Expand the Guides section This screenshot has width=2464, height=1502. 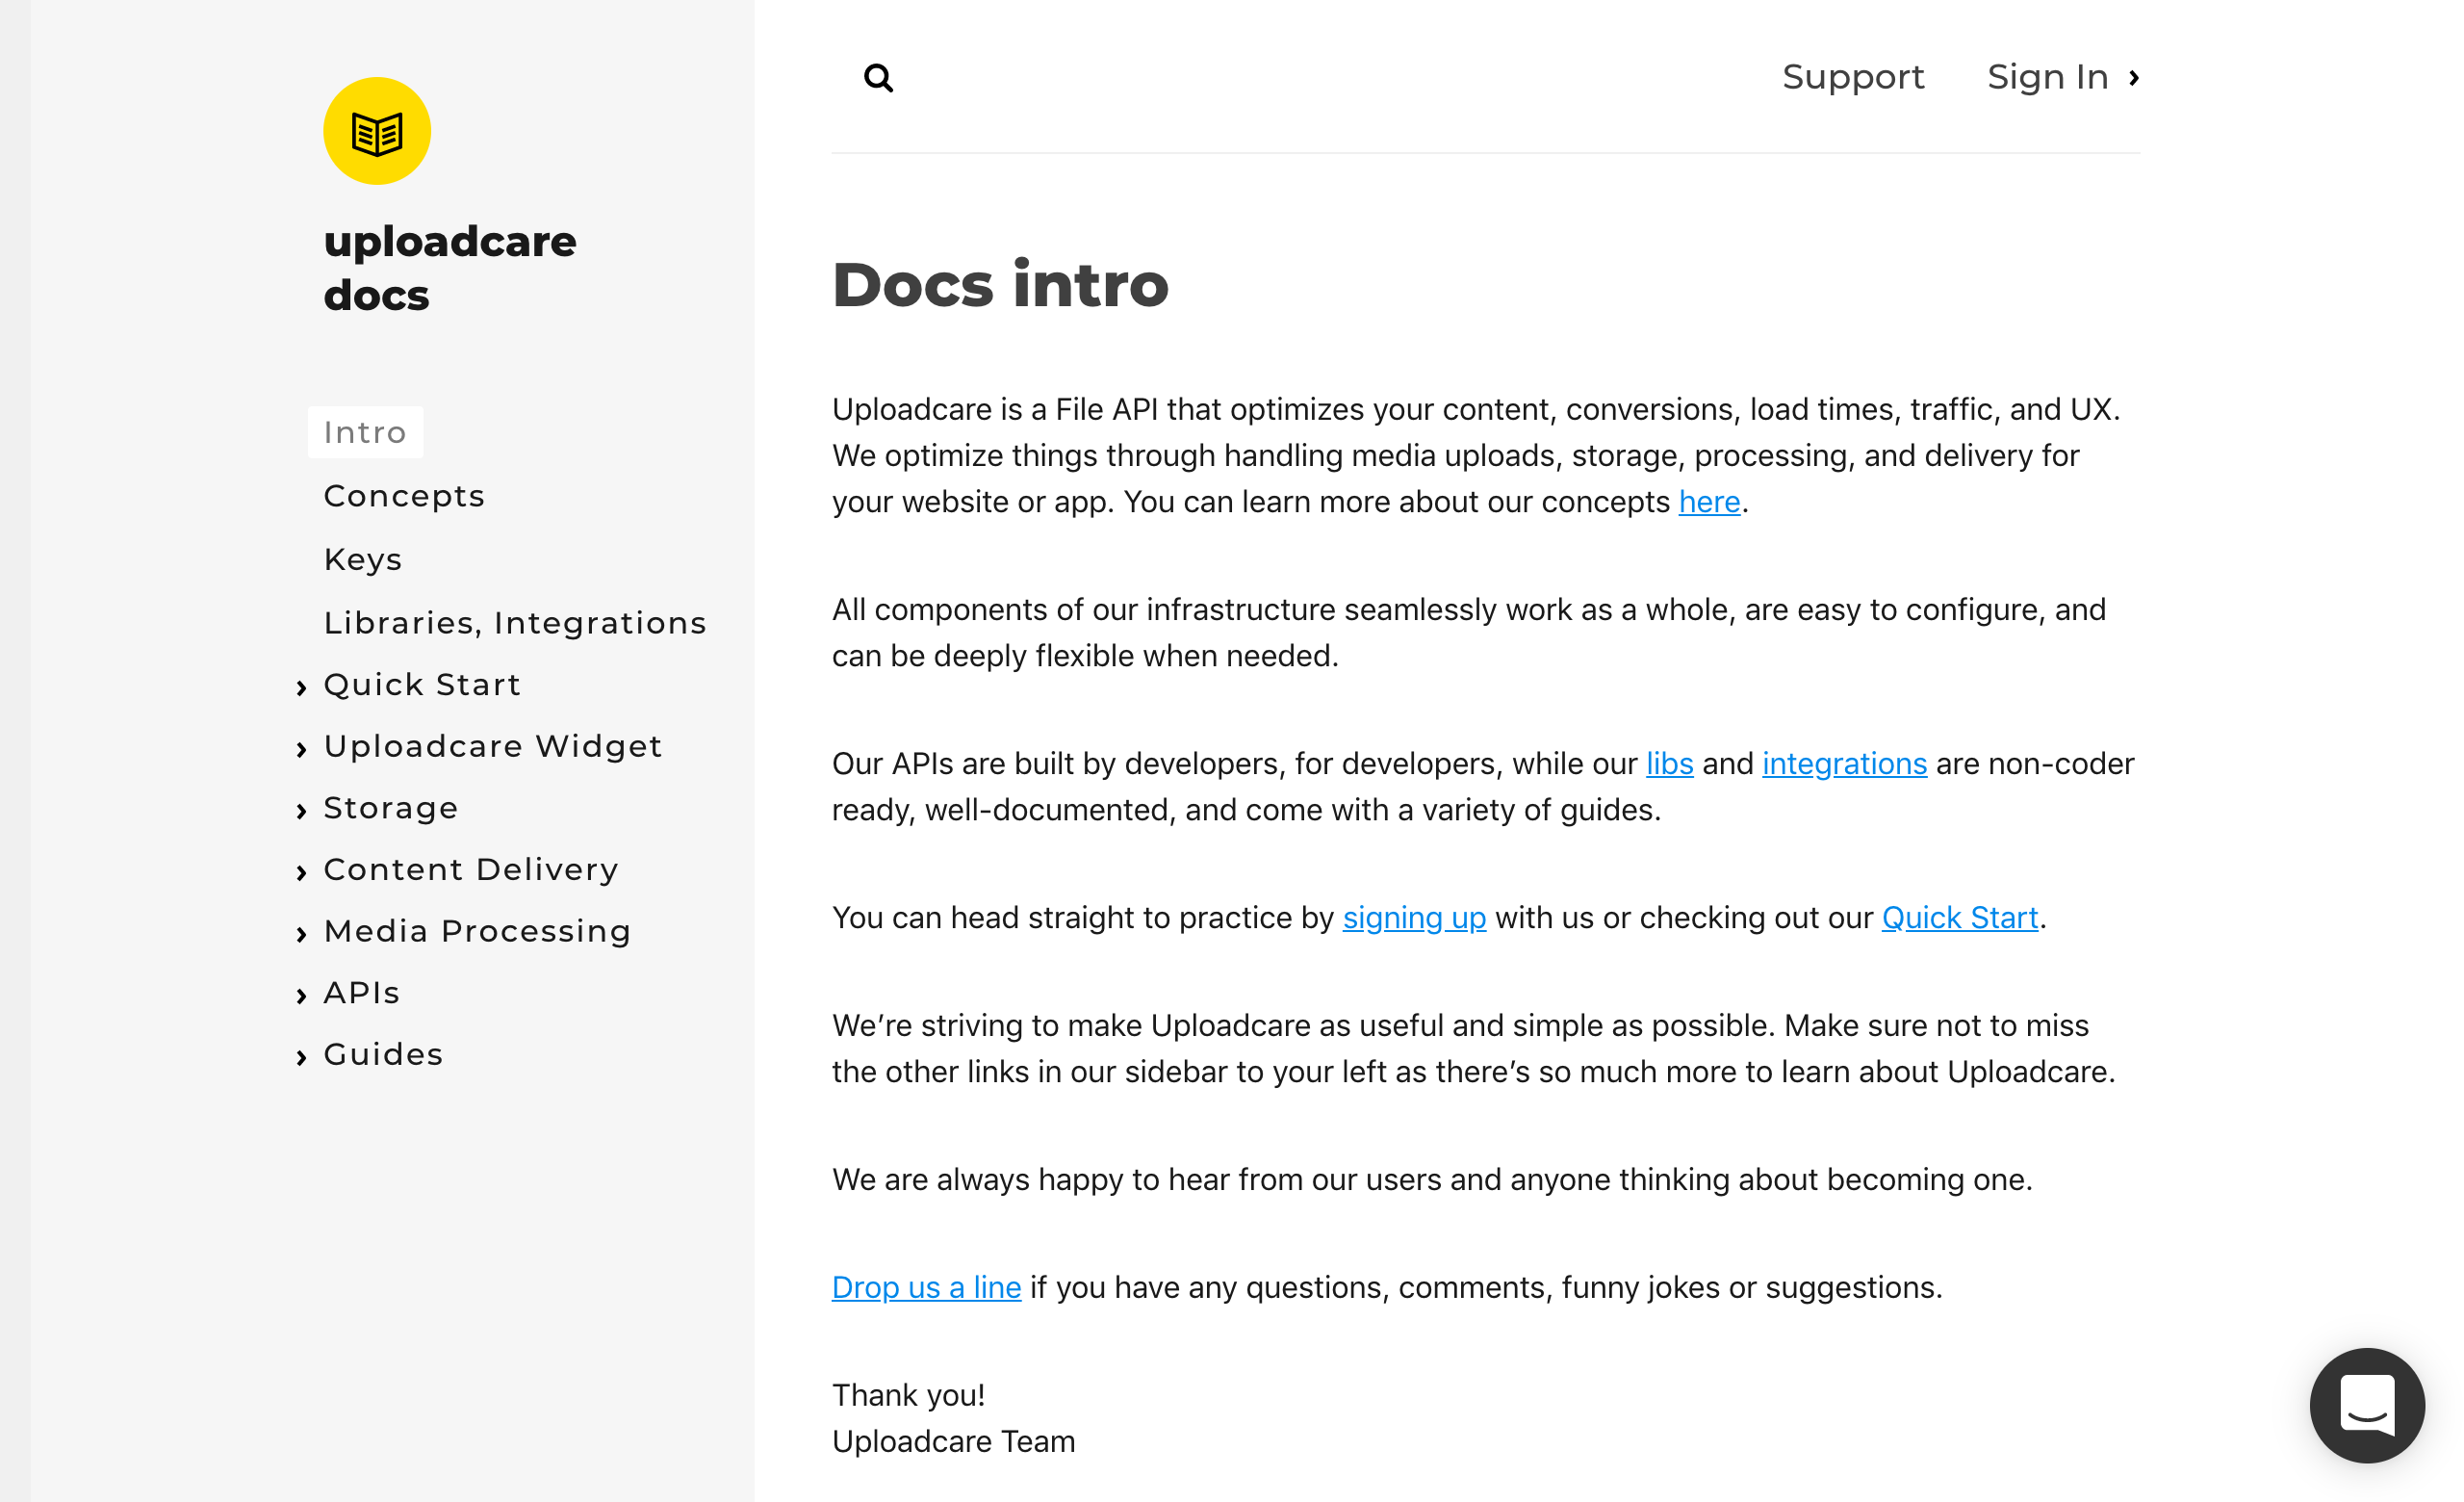tap(382, 1054)
